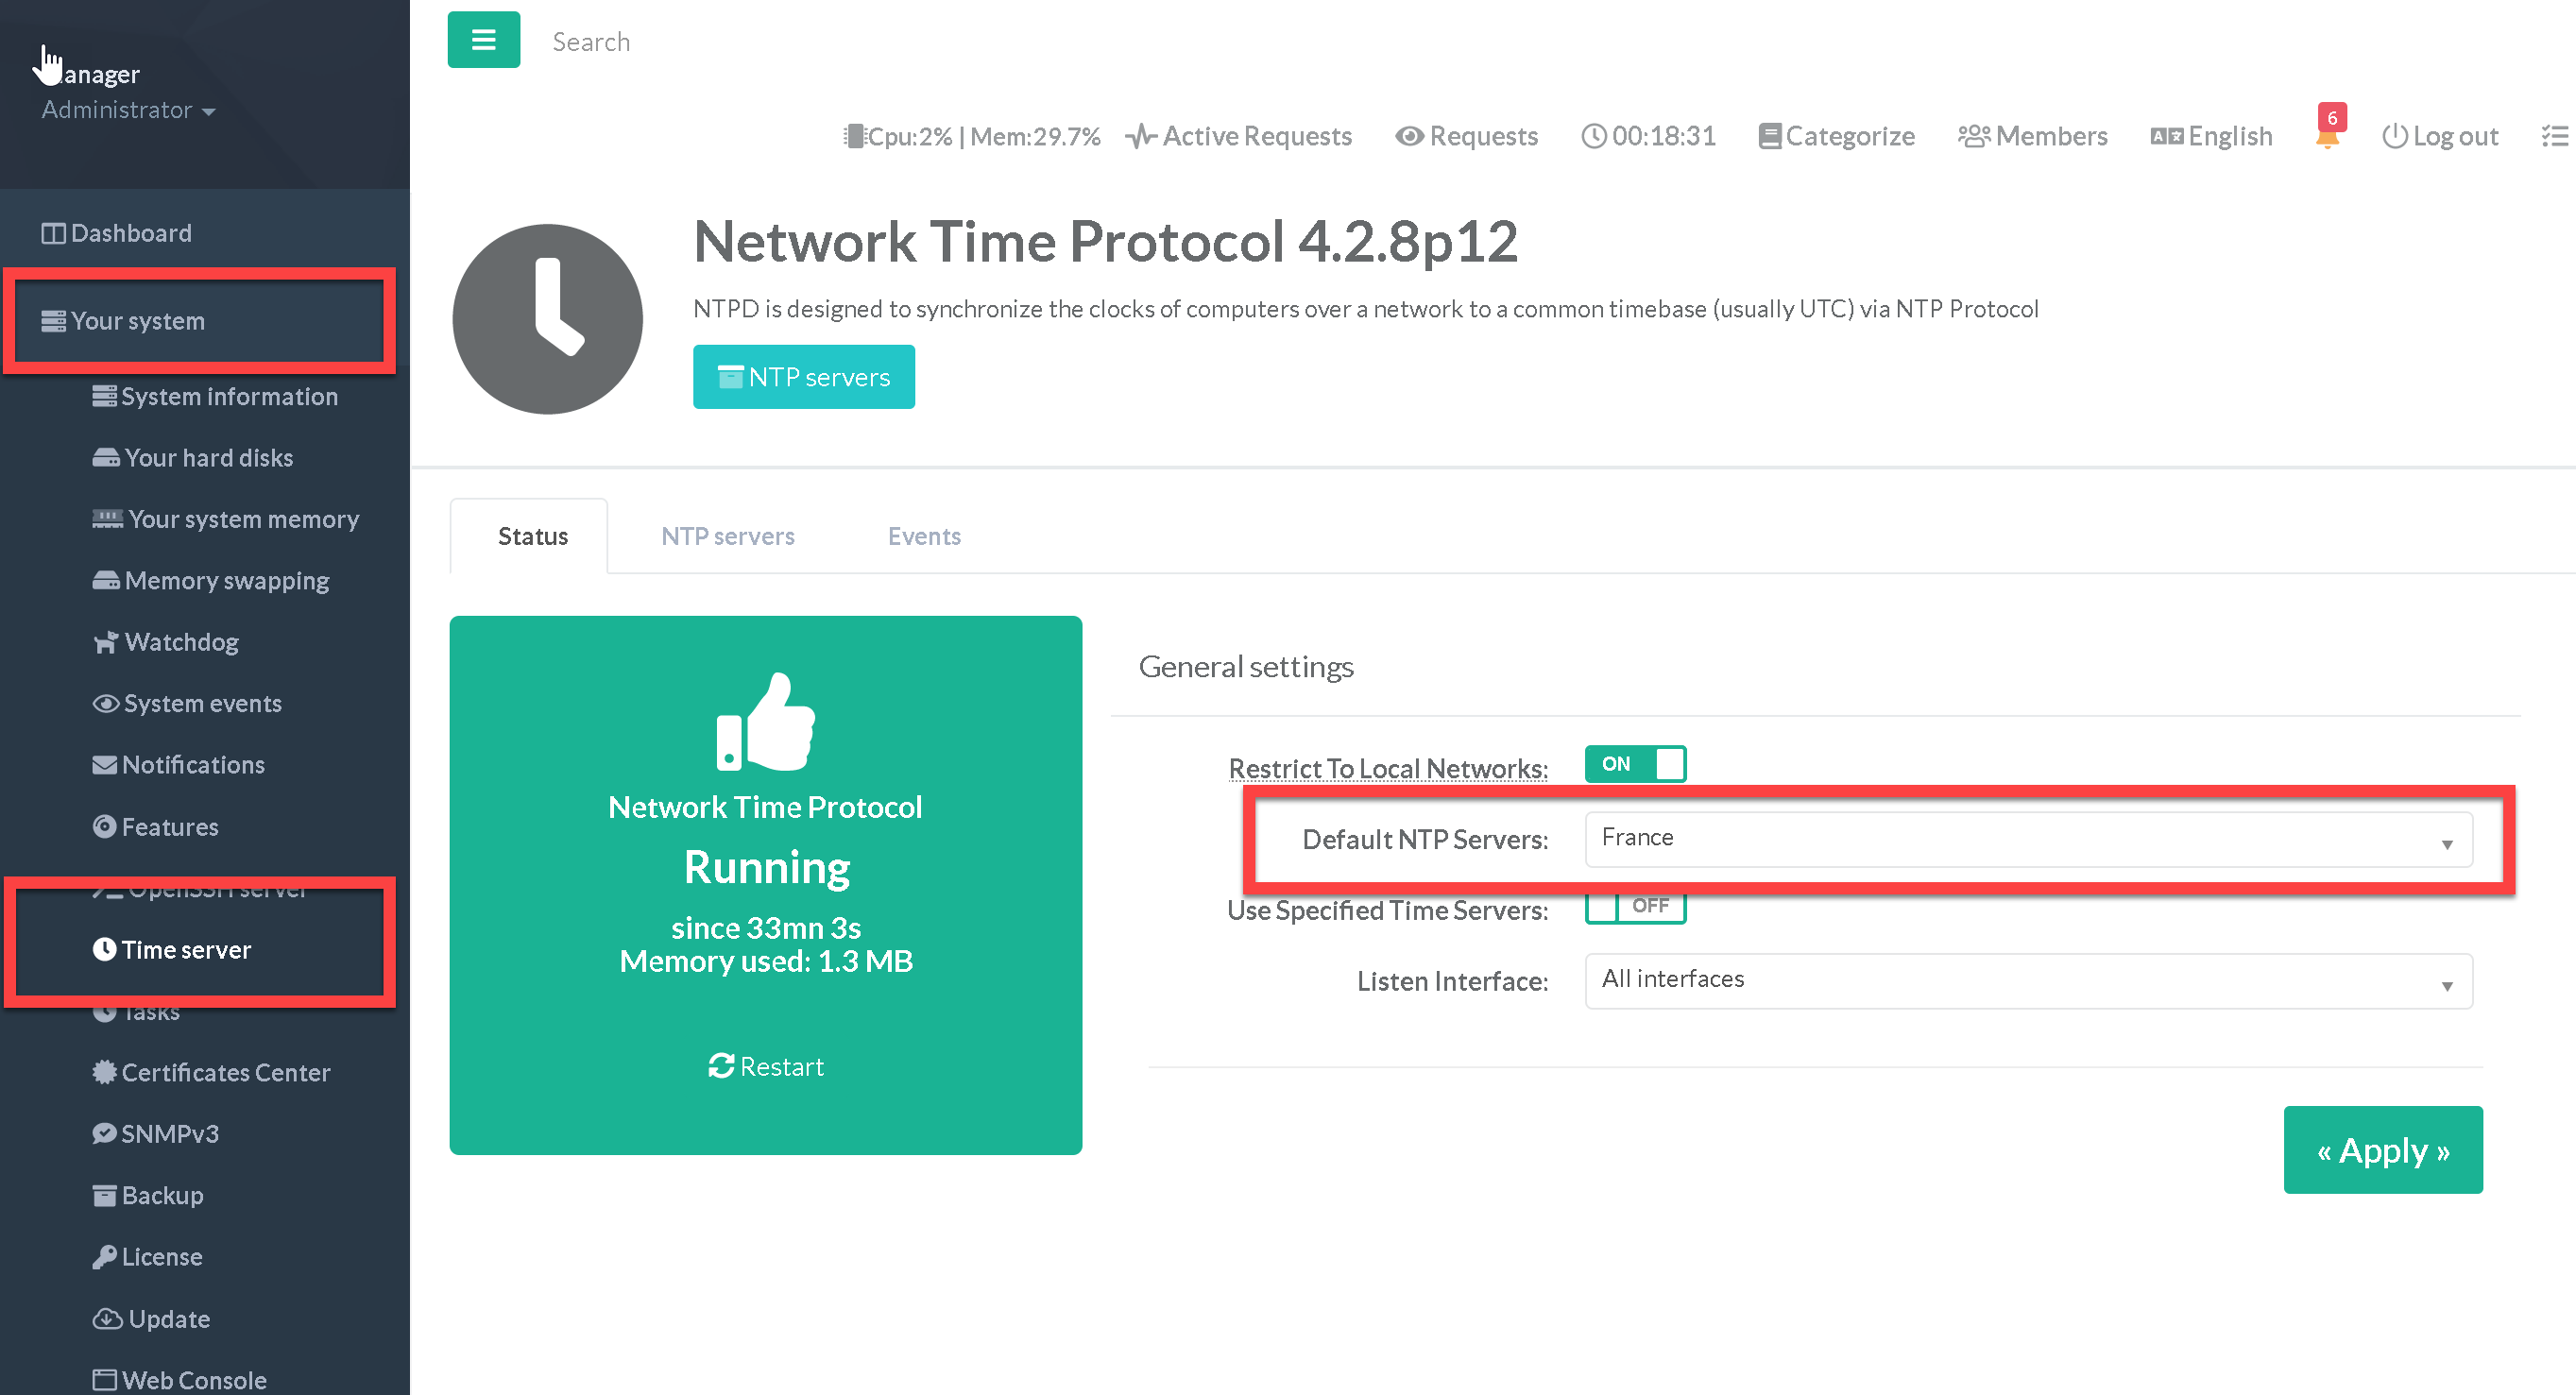Open the Certificates Center icon entry
The width and height of the screenshot is (2576, 1395).
coord(104,1072)
